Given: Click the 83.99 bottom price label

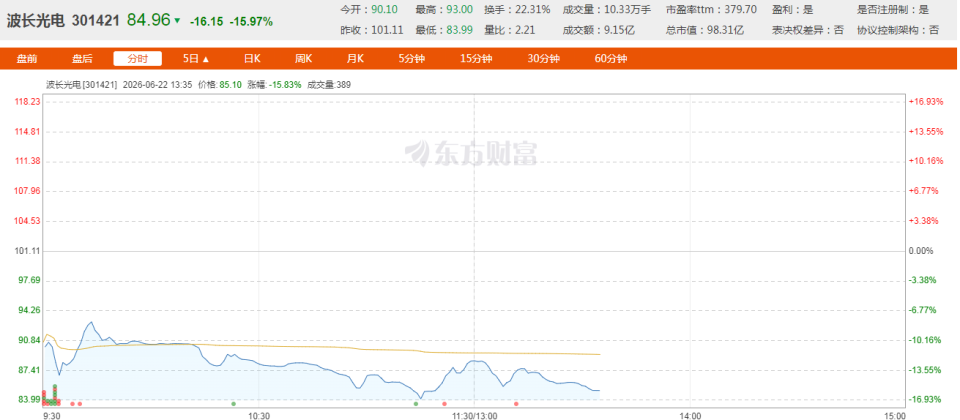Looking at the screenshot, I should pos(28,400).
